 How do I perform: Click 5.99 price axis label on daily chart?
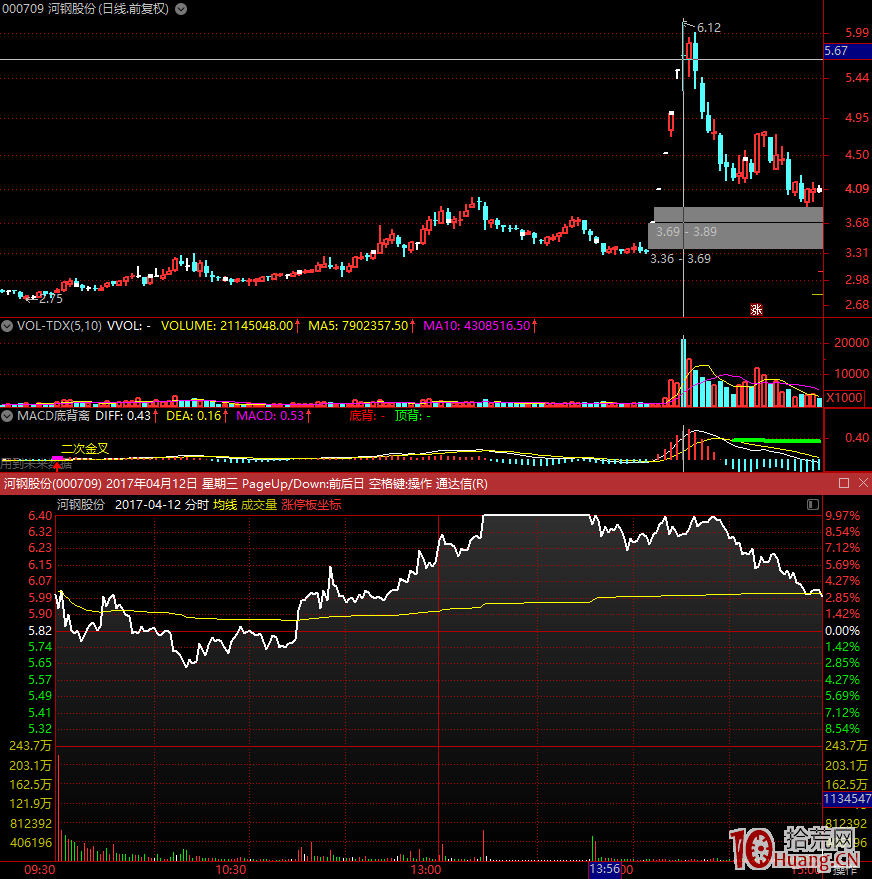point(857,33)
